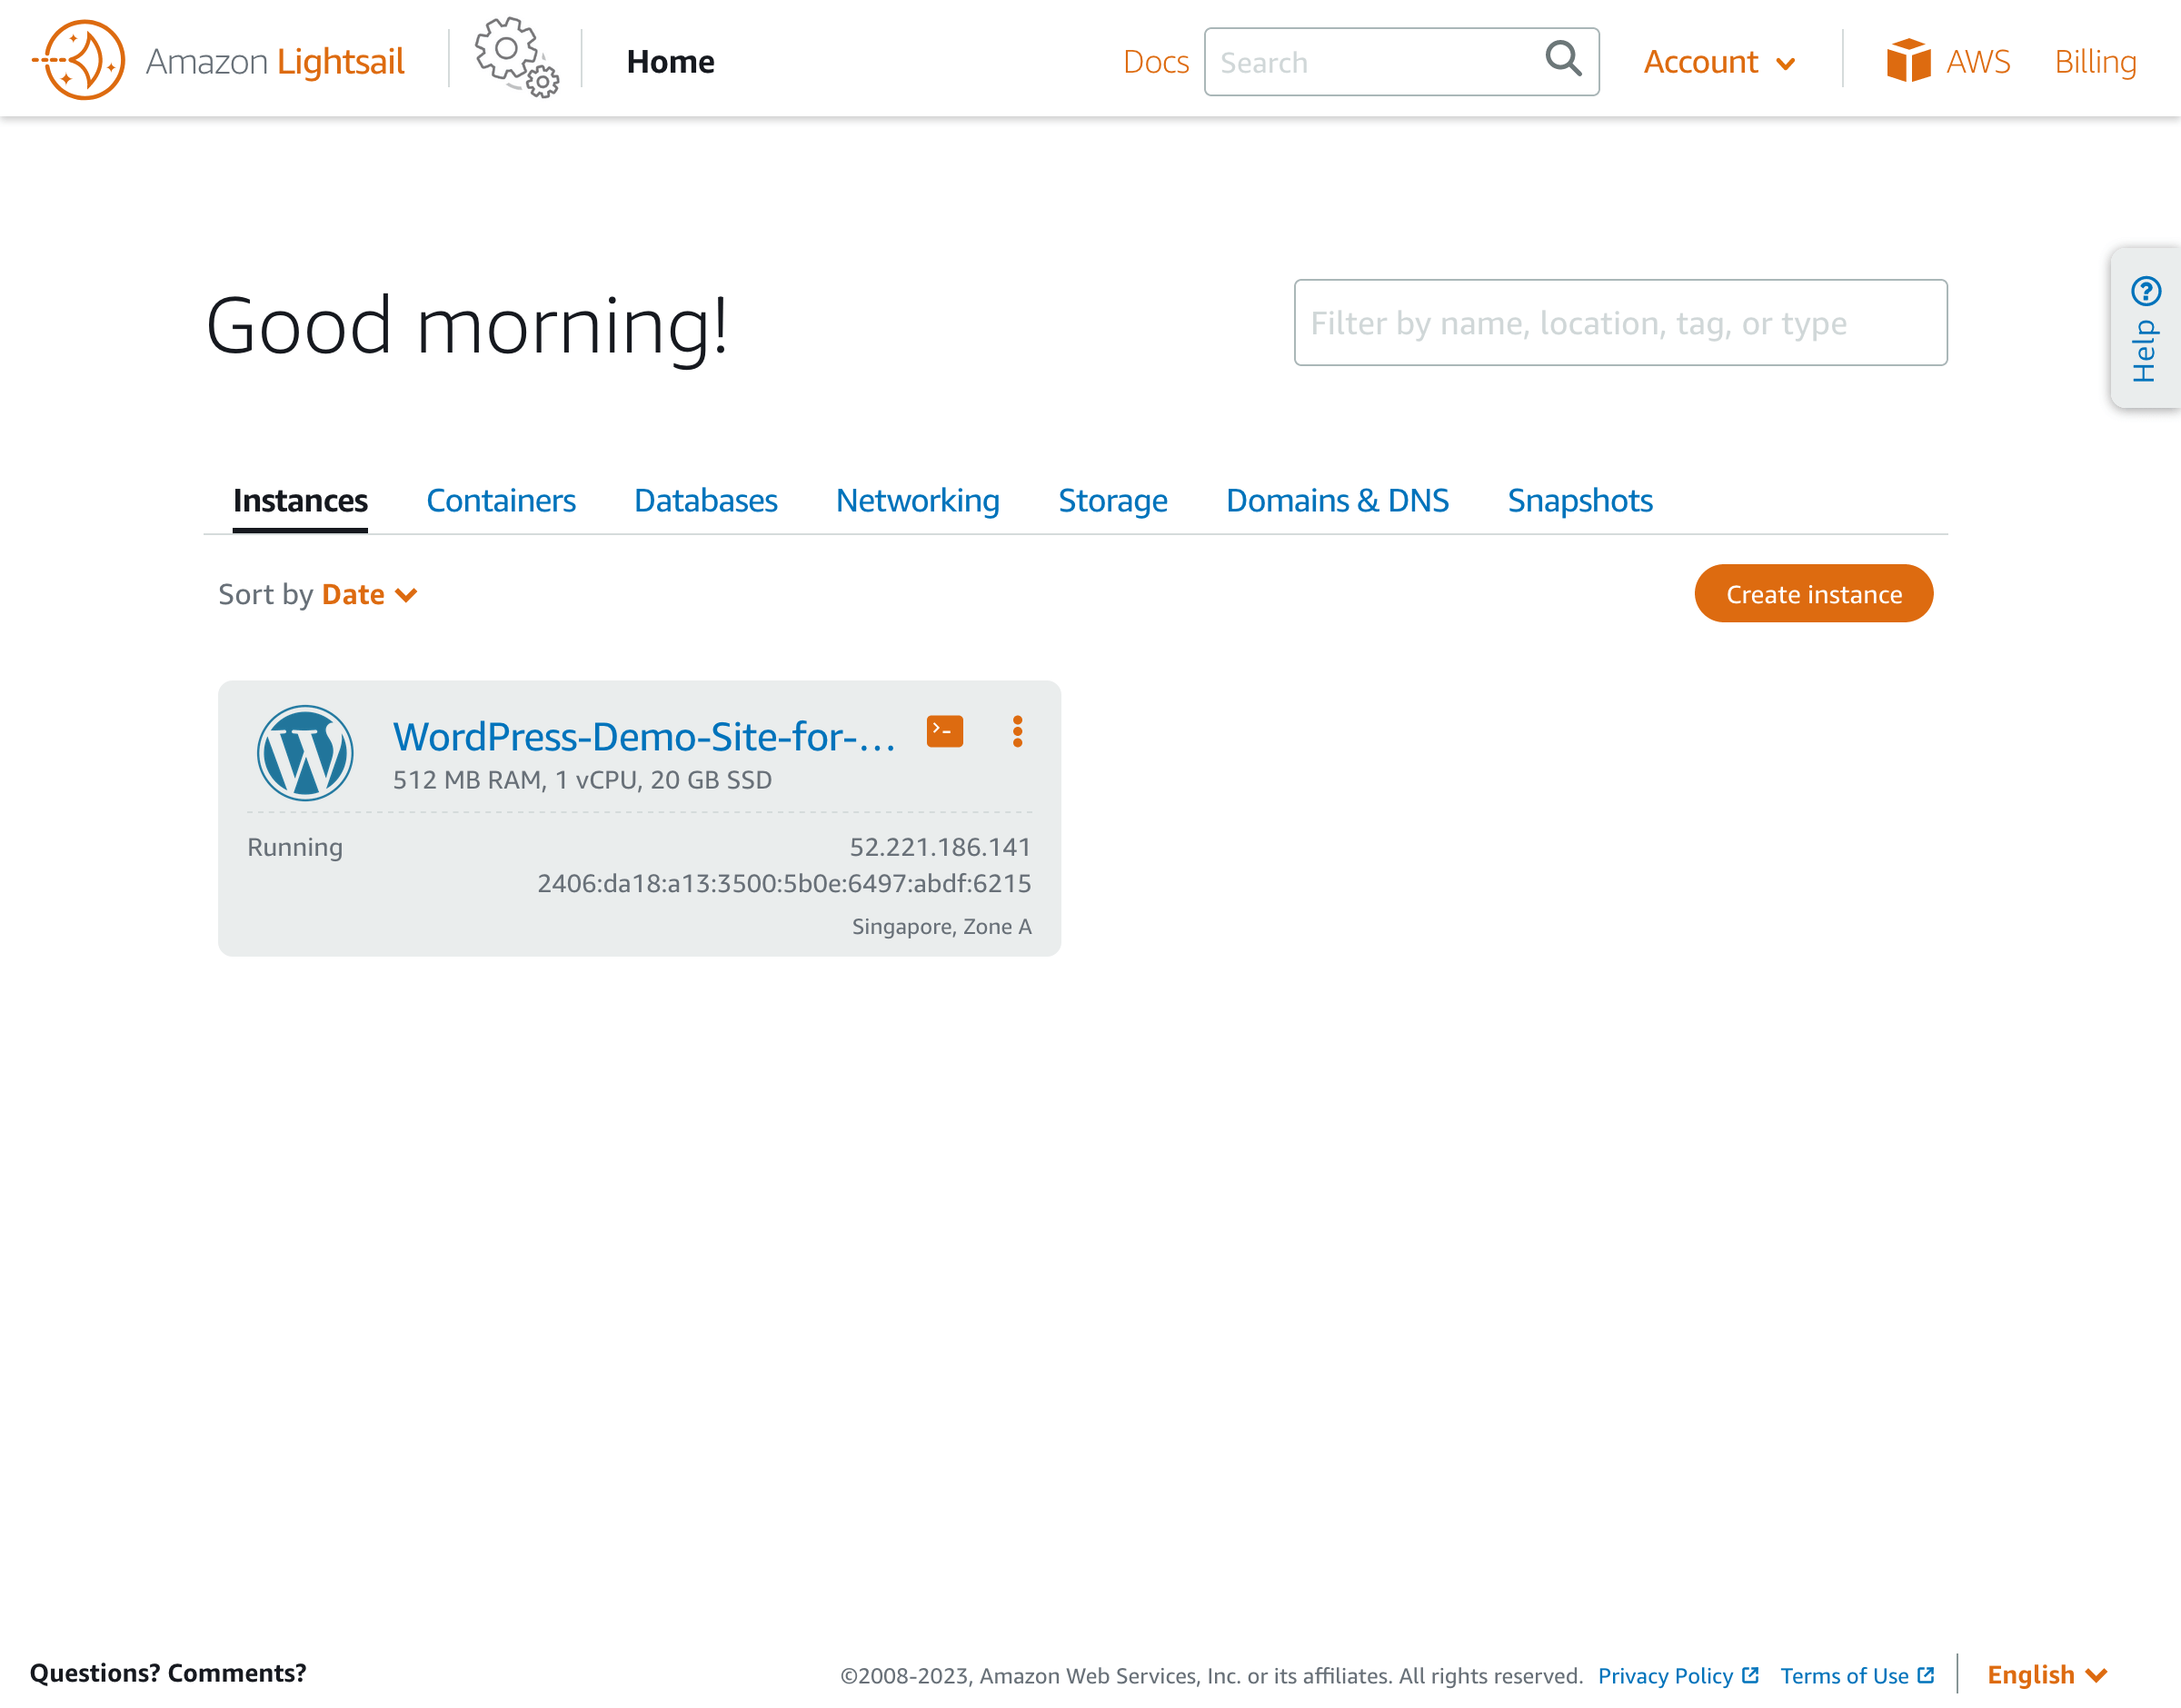Click the AWS cube icon in the header
This screenshot has width=2181, height=1708.
point(1911,60)
